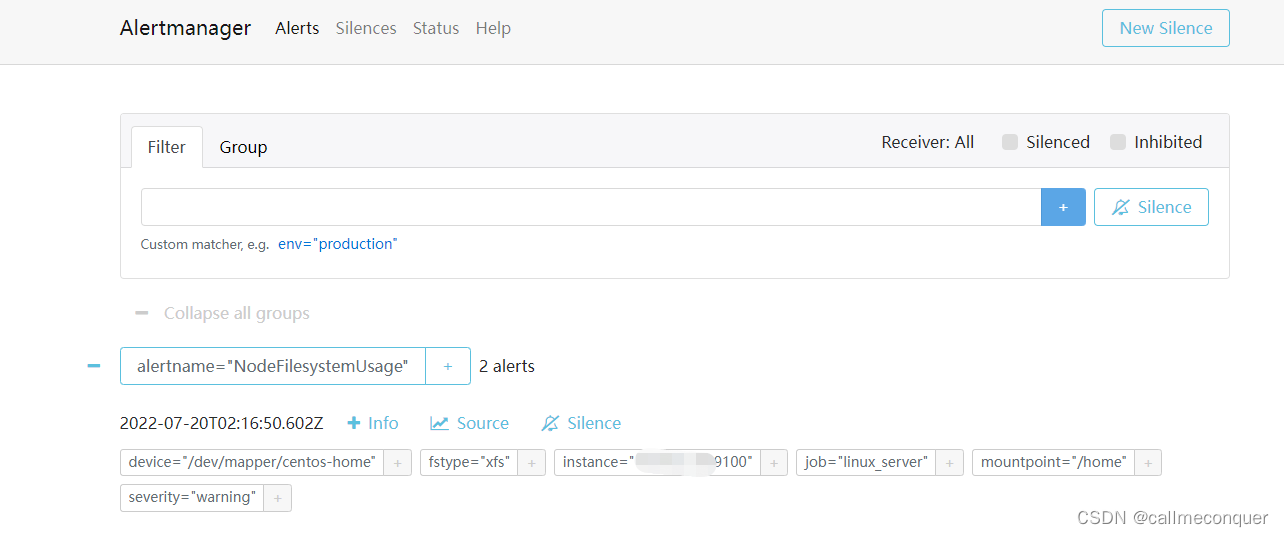
Task: Silence the 2022-07-20 alert
Action: pos(581,423)
